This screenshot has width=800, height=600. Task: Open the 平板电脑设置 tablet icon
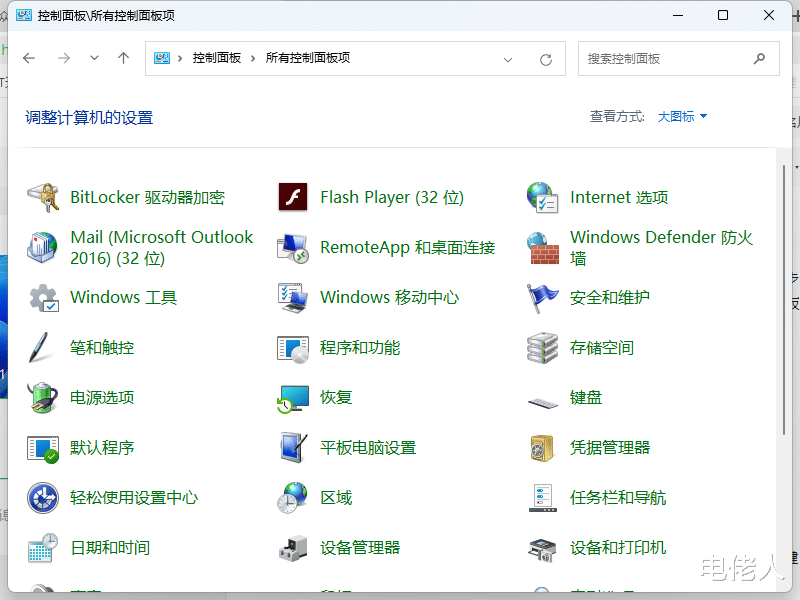(294, 447)
